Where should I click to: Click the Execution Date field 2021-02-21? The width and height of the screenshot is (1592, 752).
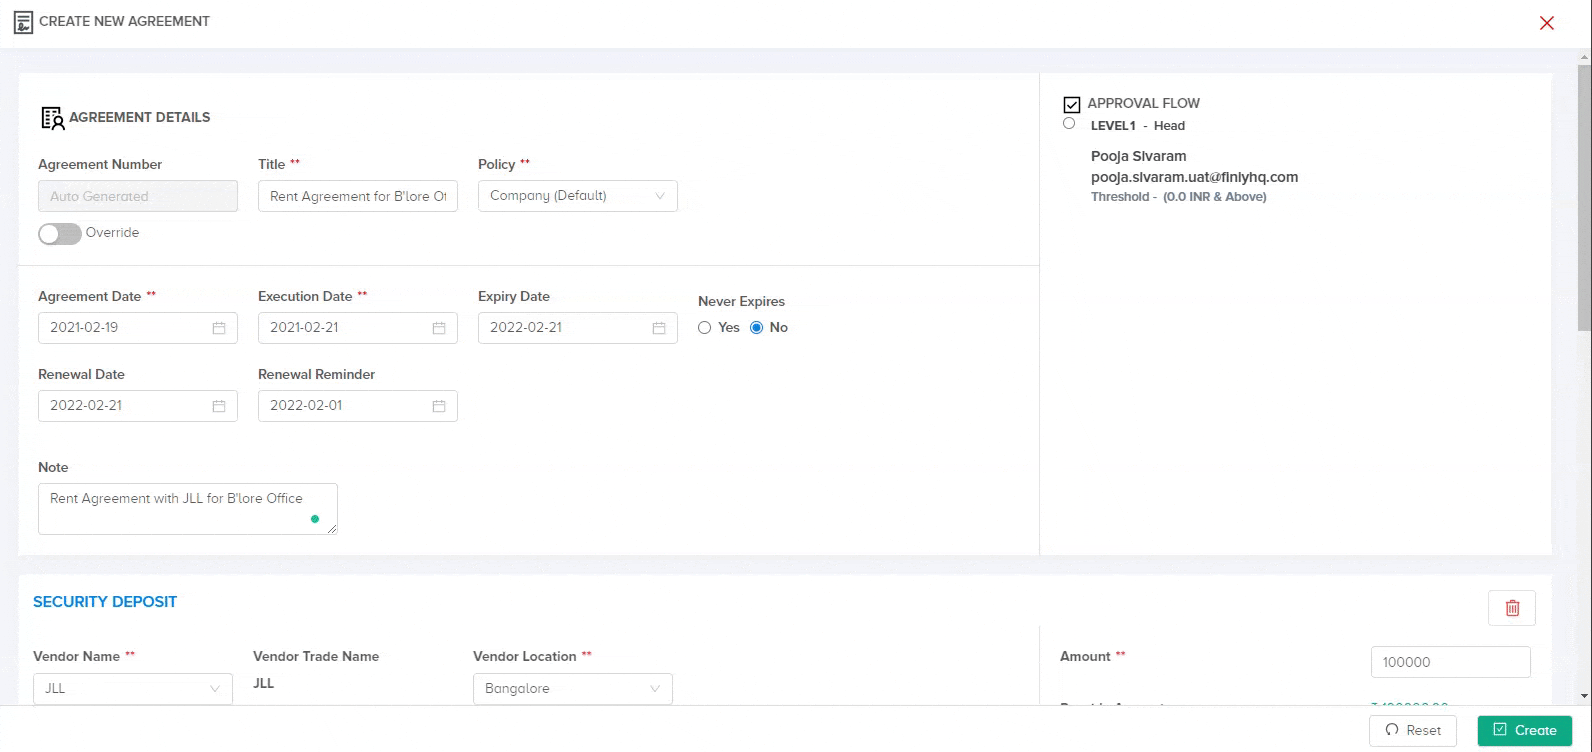pos(358,328)
